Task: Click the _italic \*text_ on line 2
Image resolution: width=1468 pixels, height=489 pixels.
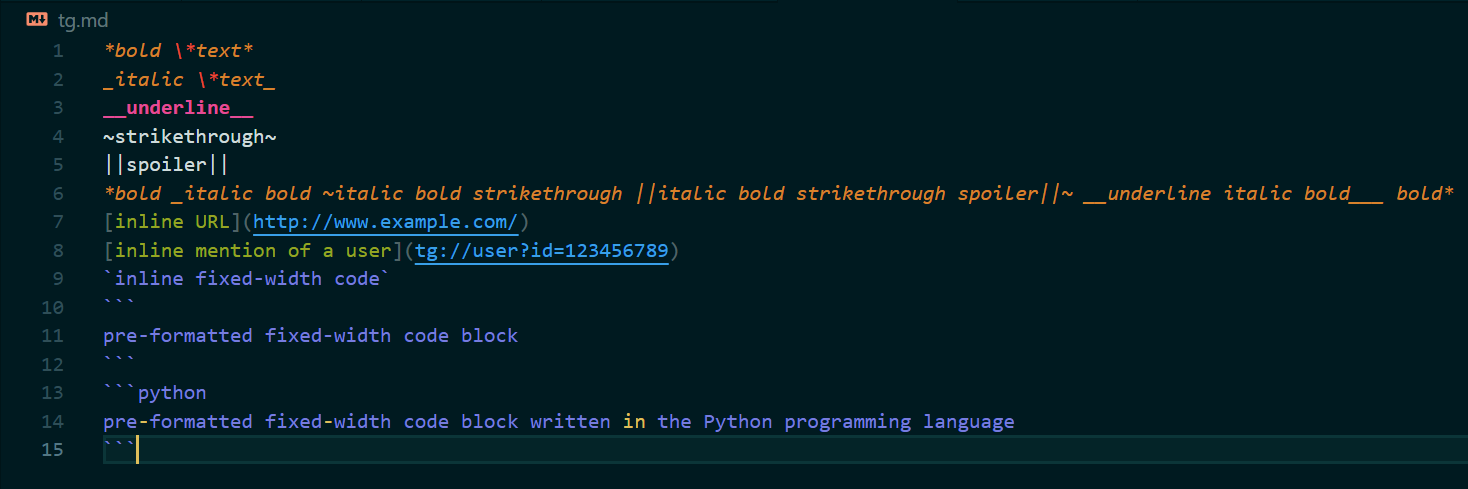Action: coord(189,79)
